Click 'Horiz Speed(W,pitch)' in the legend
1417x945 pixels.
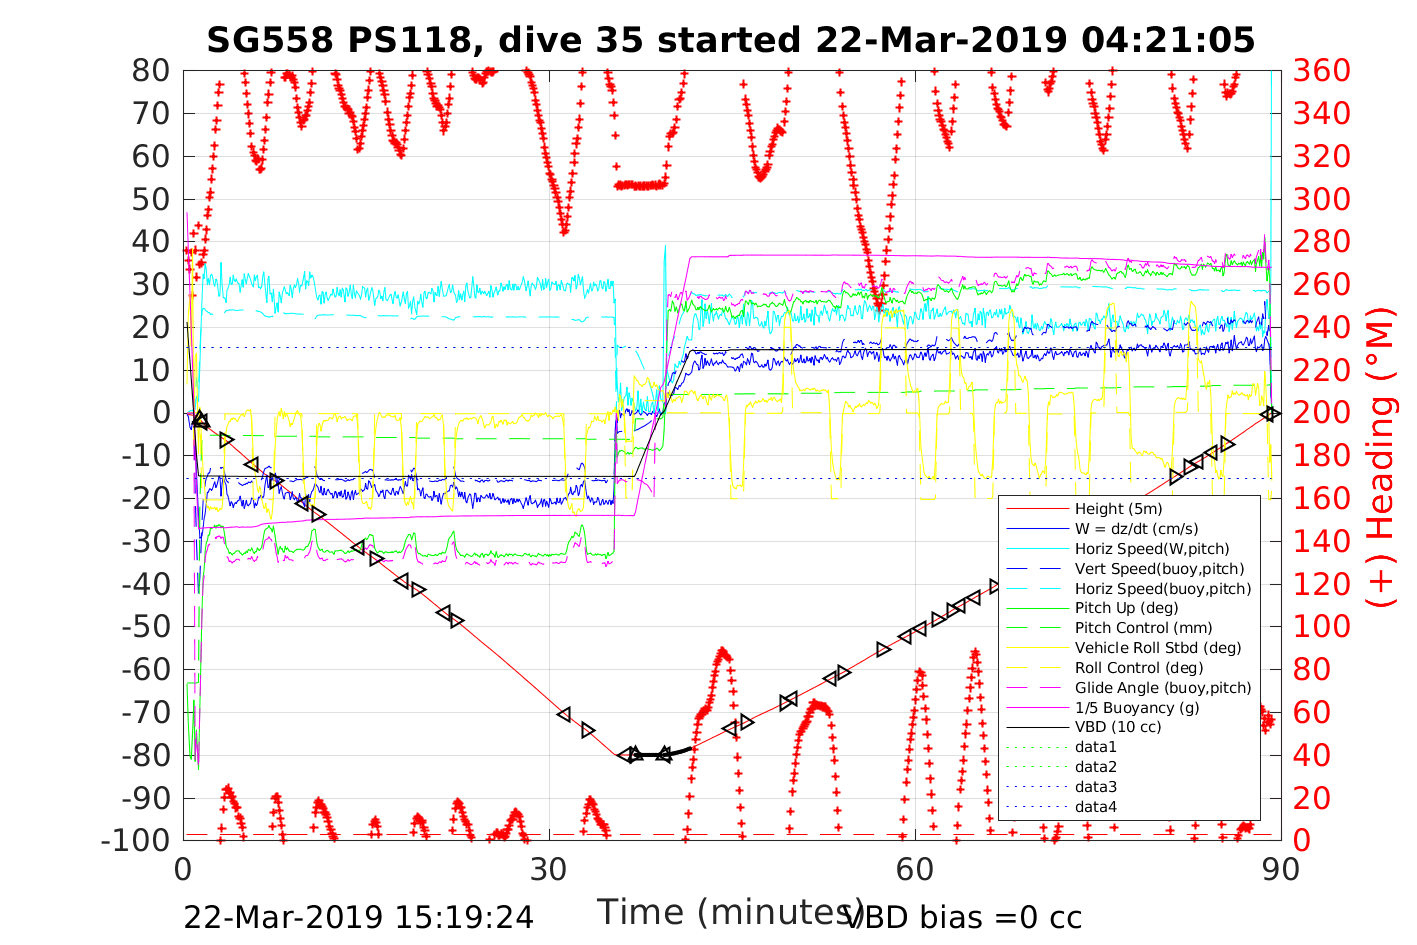tap(1152, 549)
